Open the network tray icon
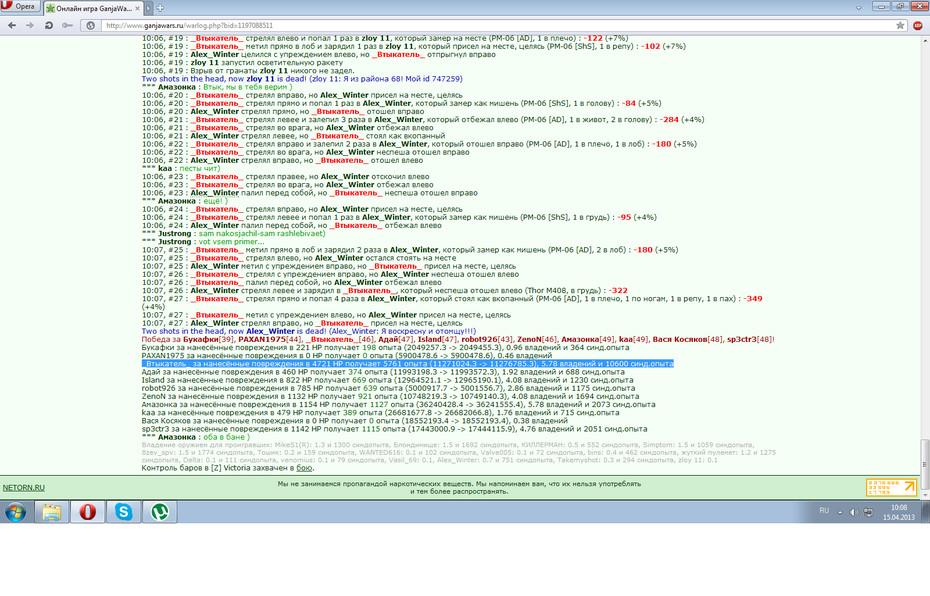This screenshot has width=930, height=596. [868, 512]
